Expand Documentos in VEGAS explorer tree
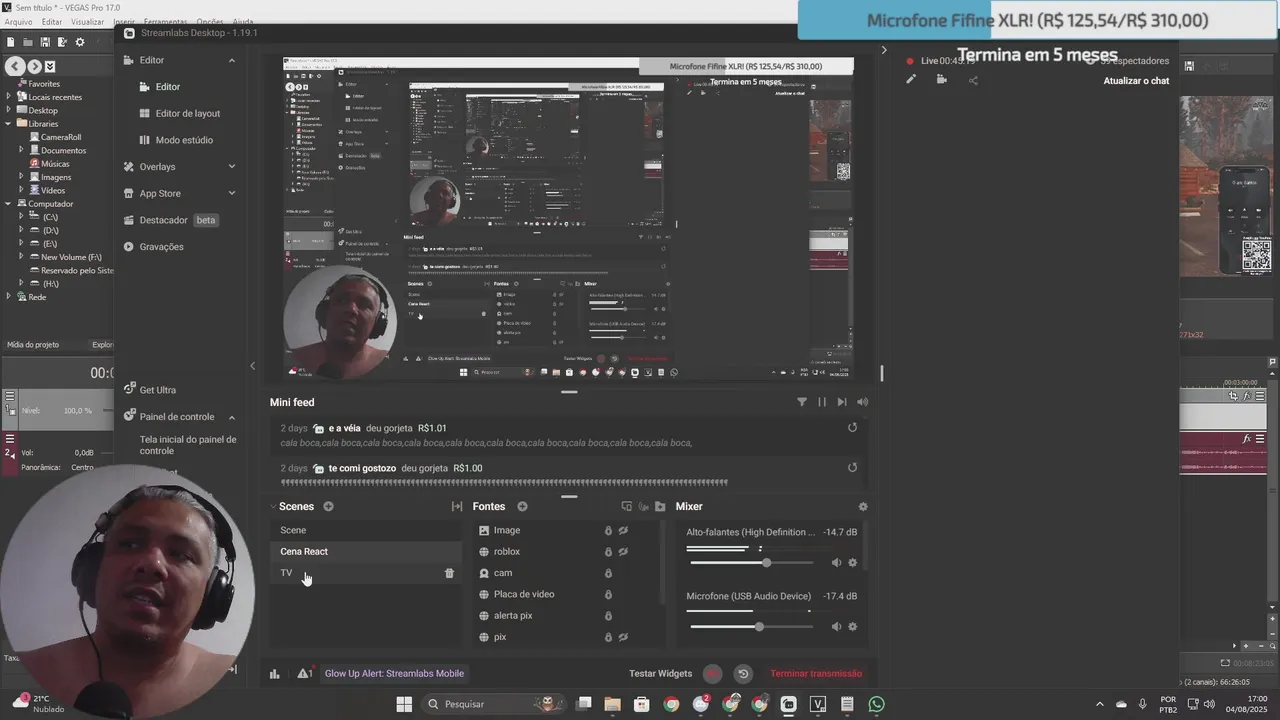This screenshot has width=1280, height=720. point(21,150)
